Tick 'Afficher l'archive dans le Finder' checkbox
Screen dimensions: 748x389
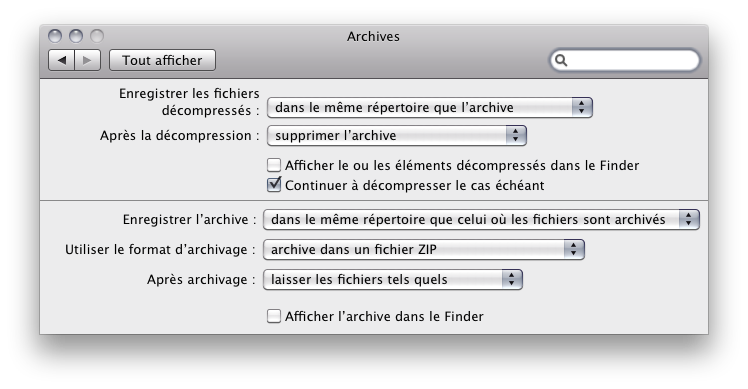[x=274, y=316]
